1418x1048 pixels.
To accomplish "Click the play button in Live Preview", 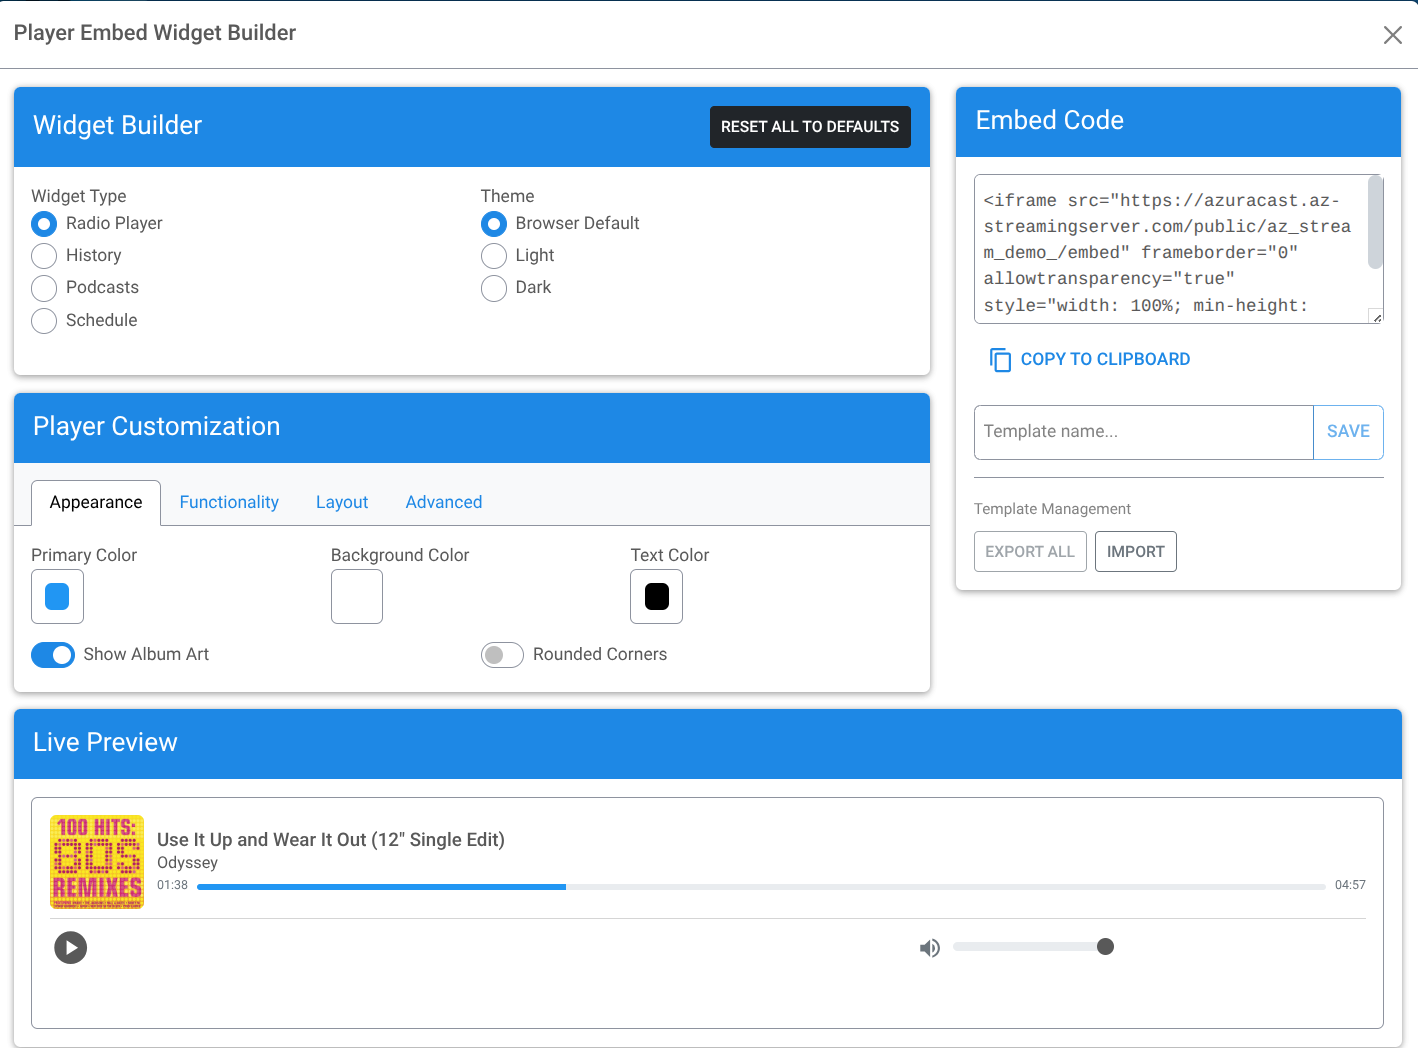I will tap(70, 947).
